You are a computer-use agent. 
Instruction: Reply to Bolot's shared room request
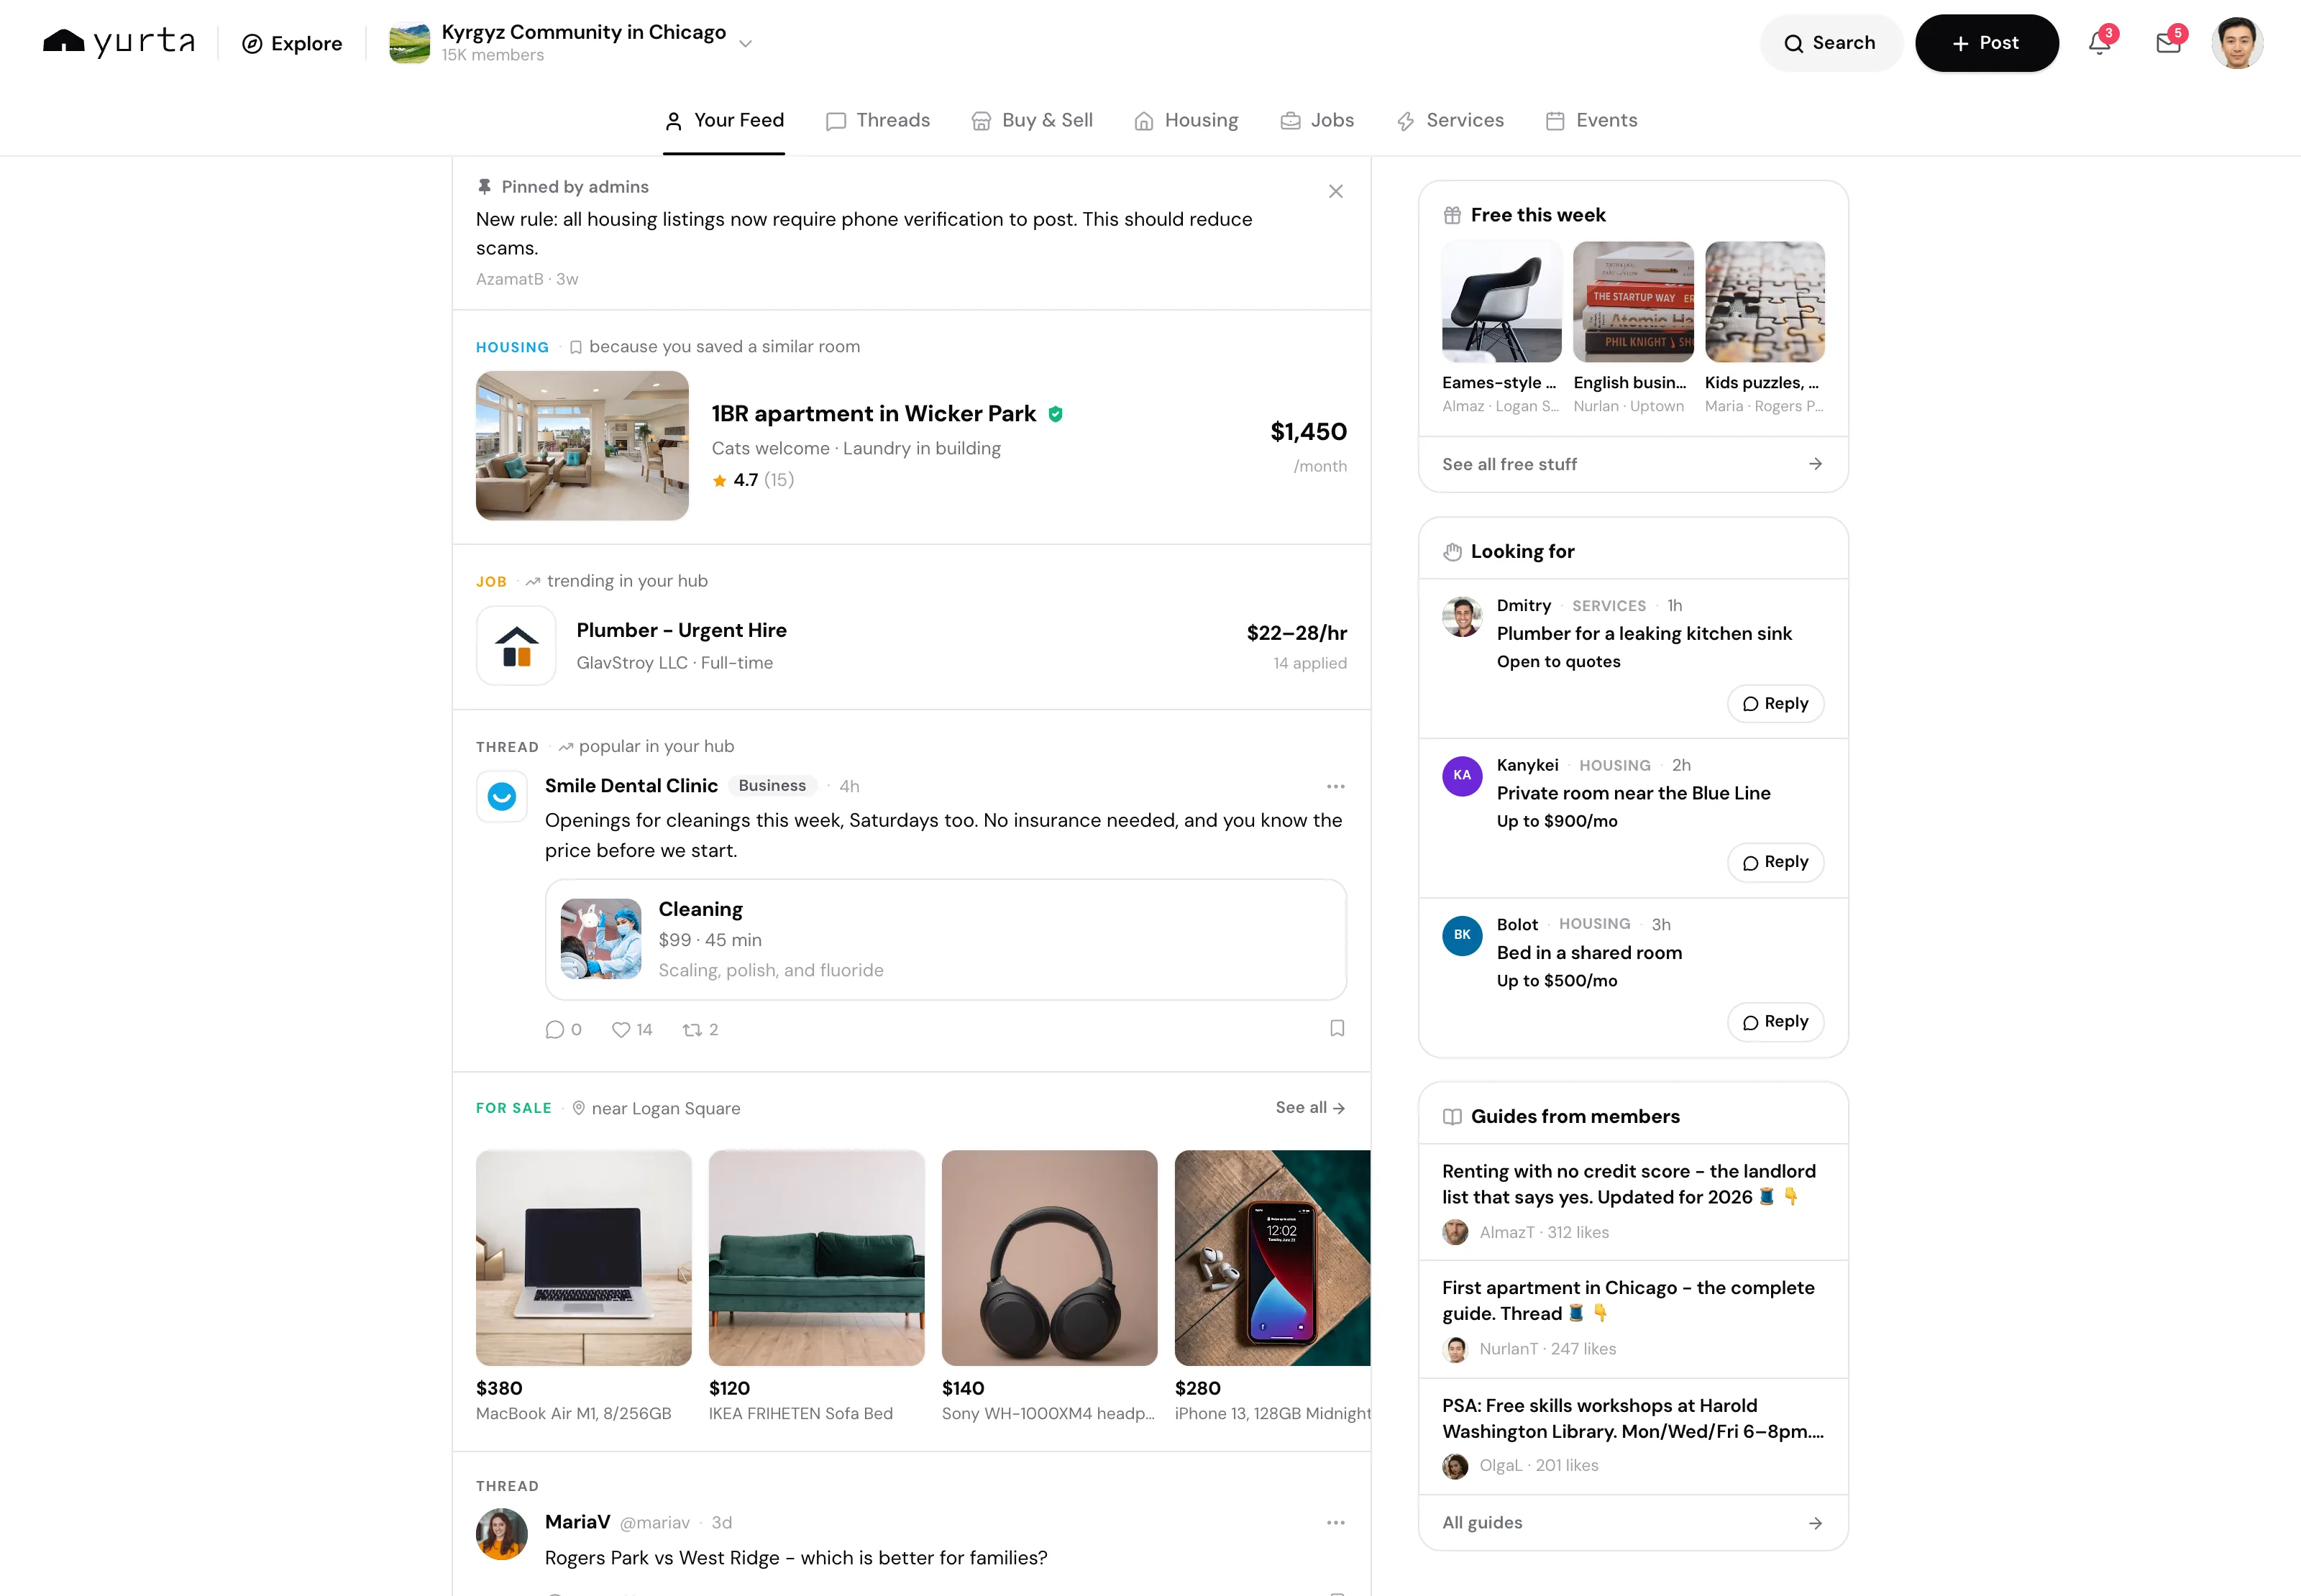tap(1775, 1022)
